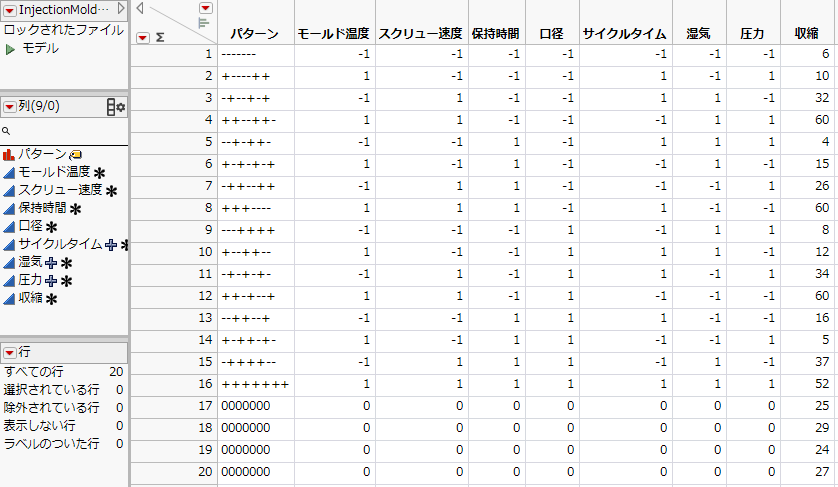Select サイクルタイム in the columns list
The width and height of the screenshot is (838, 487).
click(60, 244)
